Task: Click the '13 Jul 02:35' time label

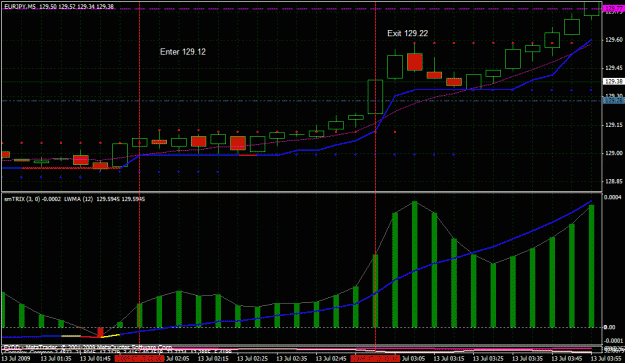Action: (x=292, y=359)
